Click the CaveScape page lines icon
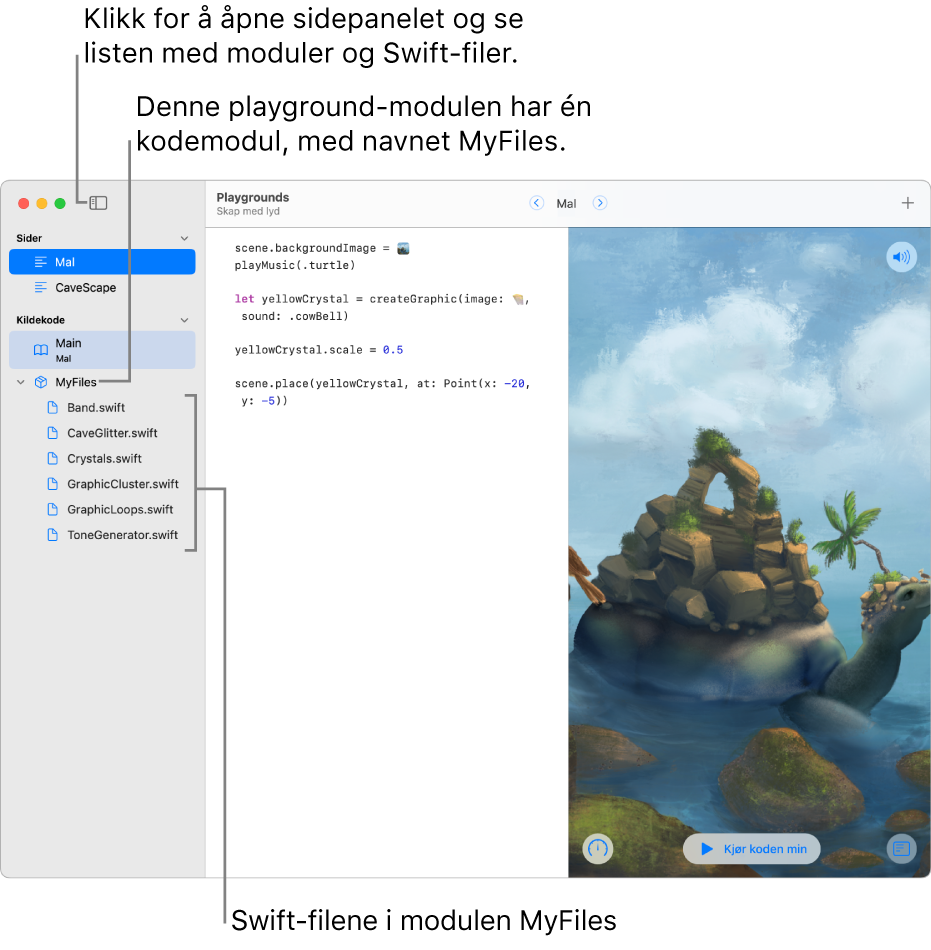The width and height of the screenshot is (931, 950). pyautogui.click(x=41, y=287)
